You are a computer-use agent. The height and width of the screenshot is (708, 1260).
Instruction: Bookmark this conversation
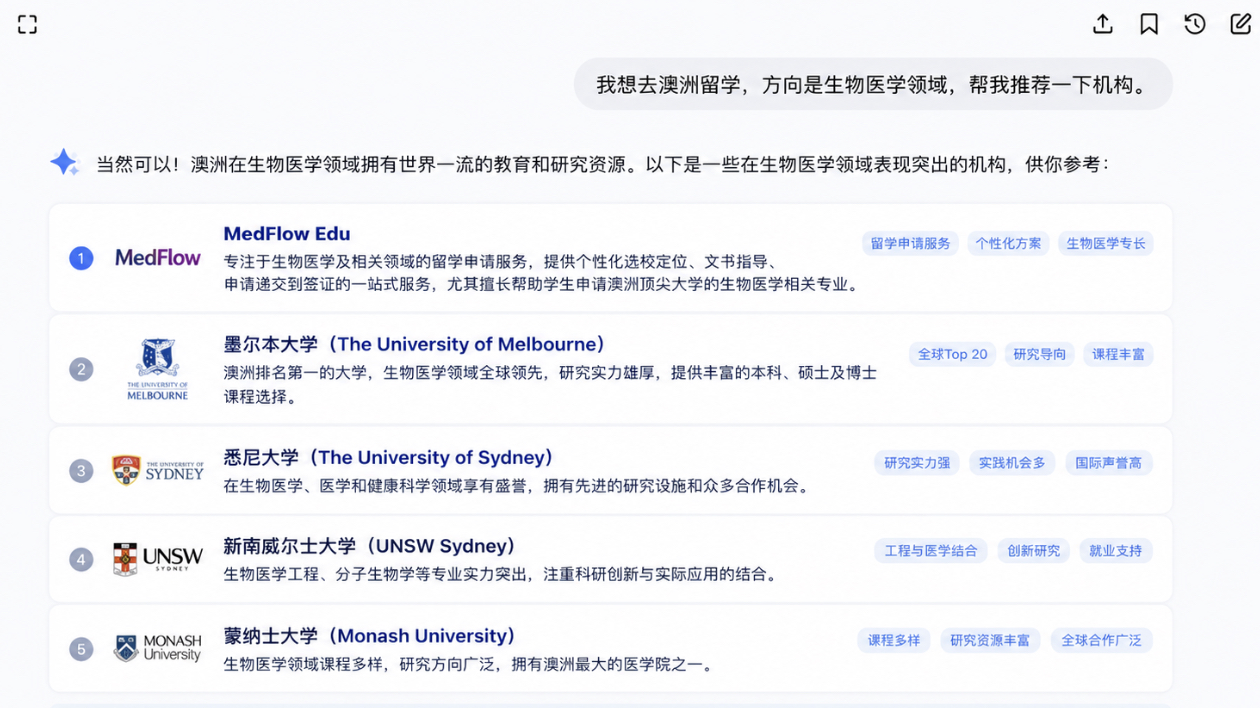click(x=1149, y=24)
